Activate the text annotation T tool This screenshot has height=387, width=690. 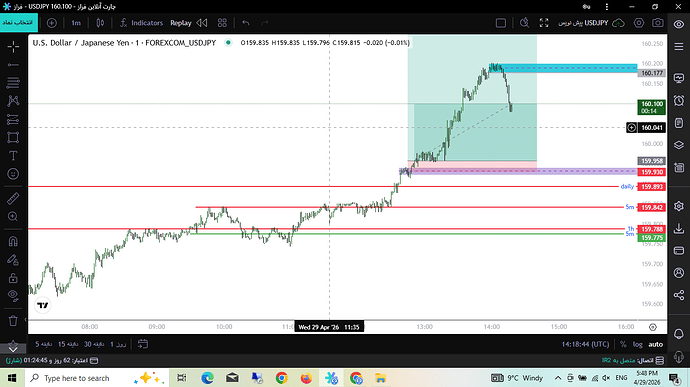click(x=13, y=156)
